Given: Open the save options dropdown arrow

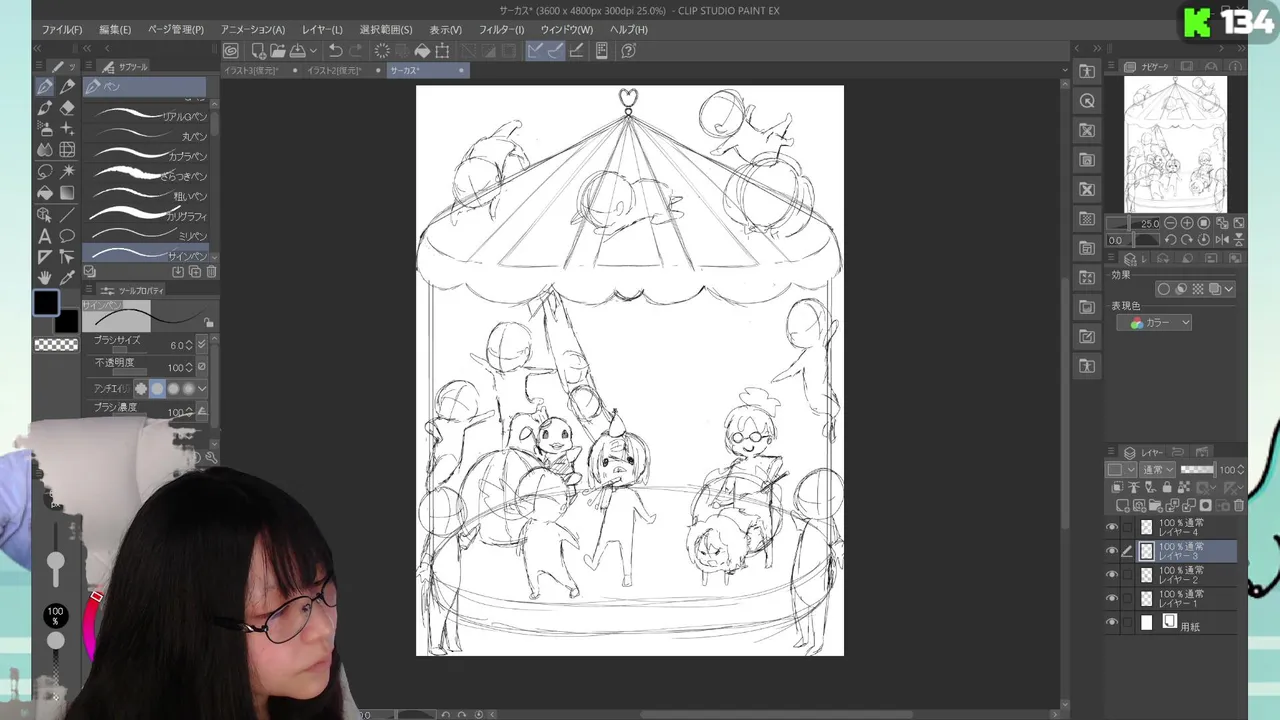Looking at the screenshot, I should (313, 51).
